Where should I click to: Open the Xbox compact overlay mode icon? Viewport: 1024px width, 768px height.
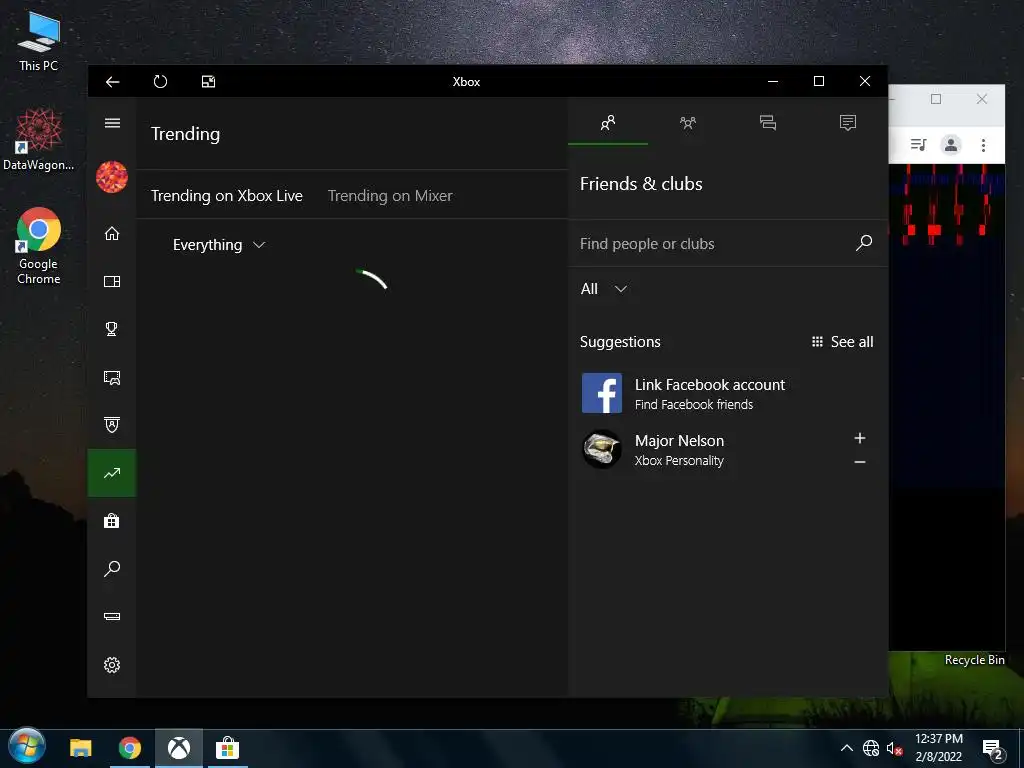(x=208, y=82)
